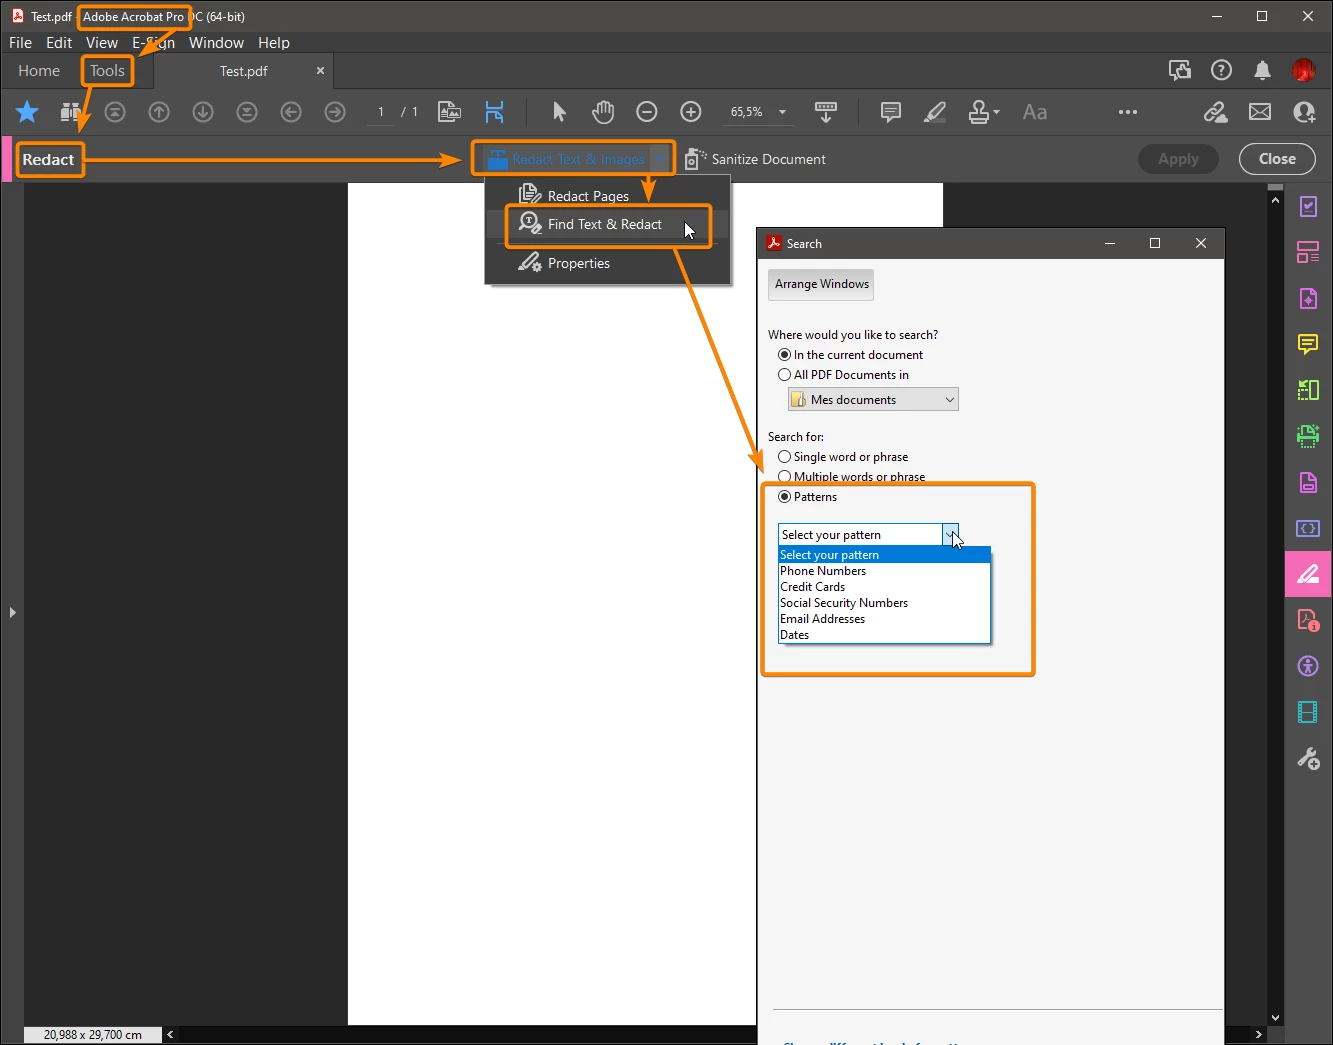Screen dimensions: 1333x1045
Task: Select 'Multiple words or phrase' radio button
Action: (x=784, y=477)
